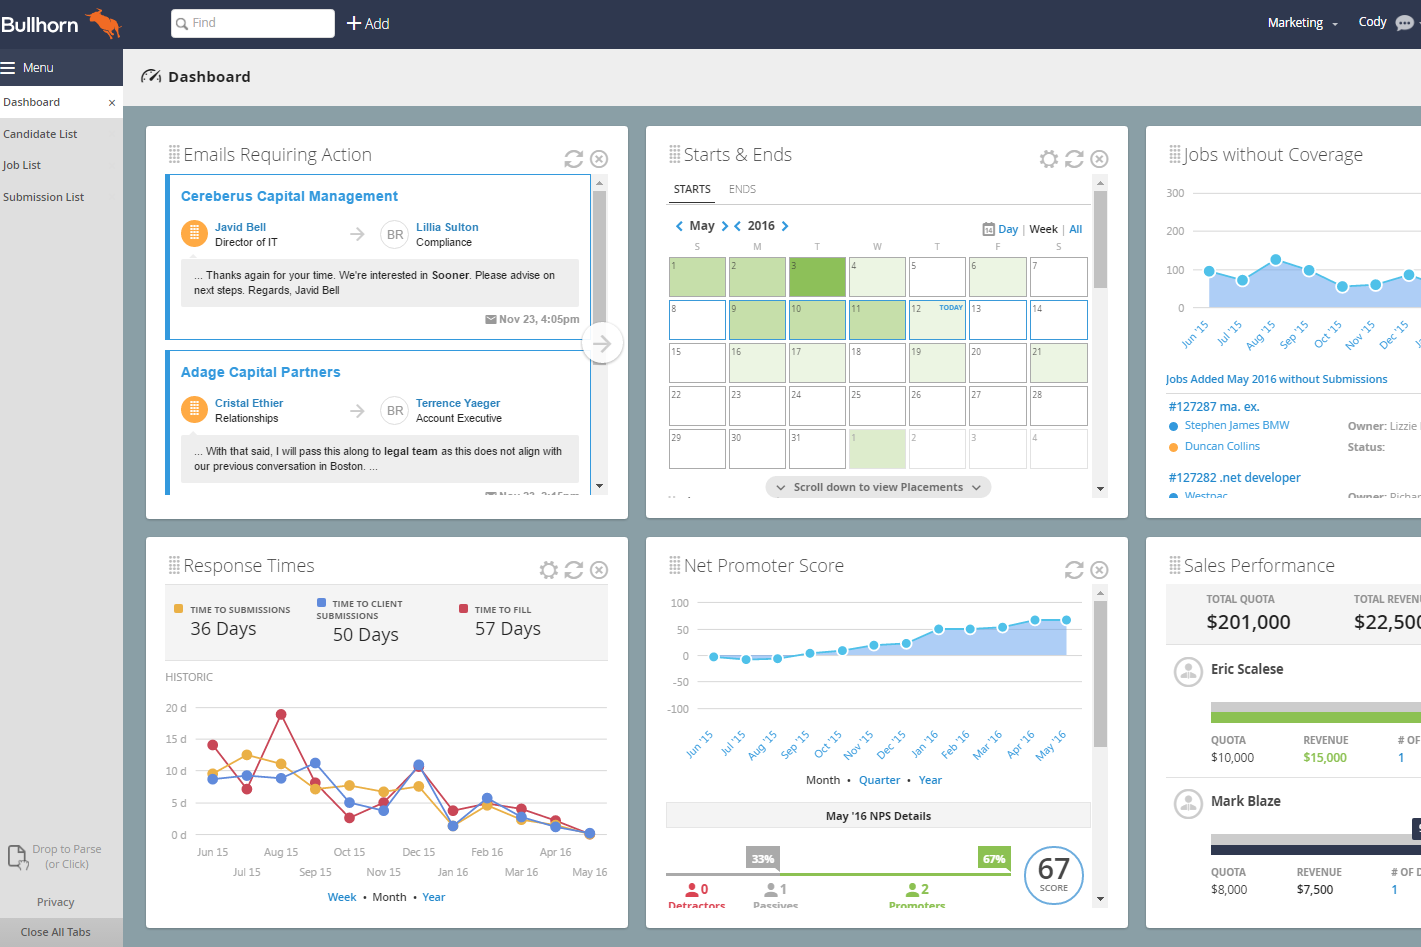Click the round next-email arrow button

602,344
